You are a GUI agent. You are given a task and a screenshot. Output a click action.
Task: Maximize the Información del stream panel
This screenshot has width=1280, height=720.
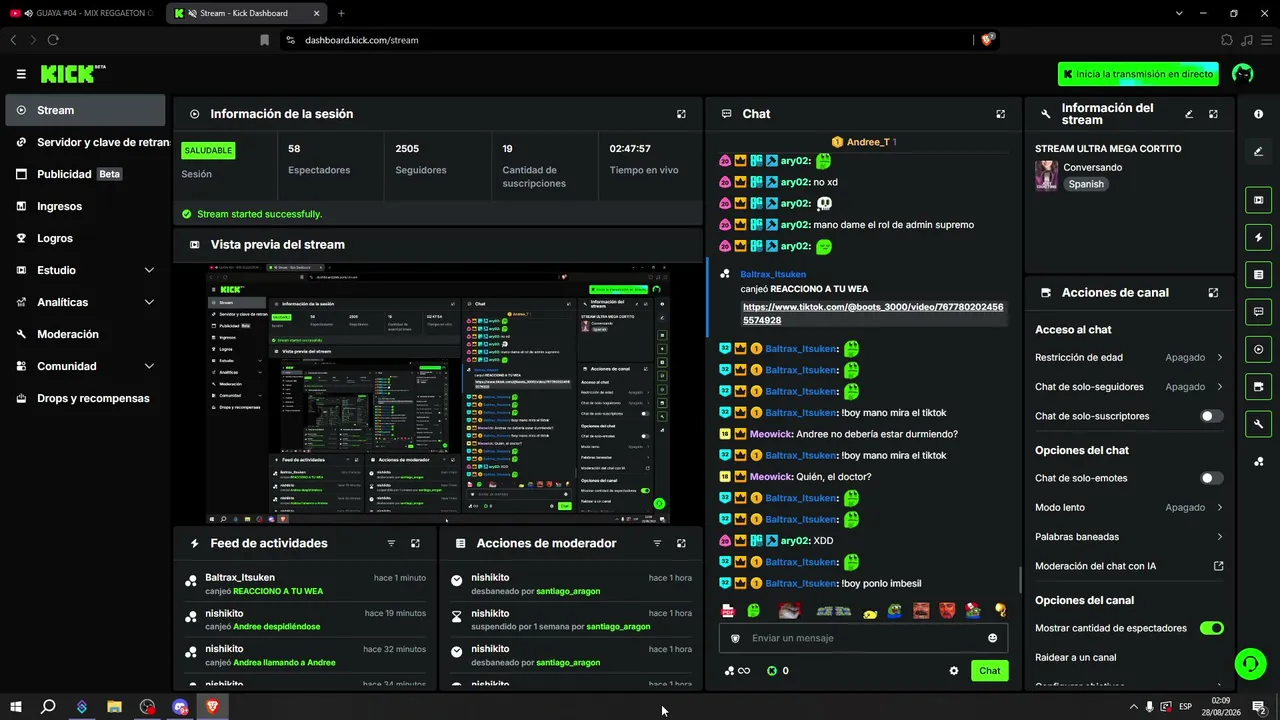pos(1213,114)
